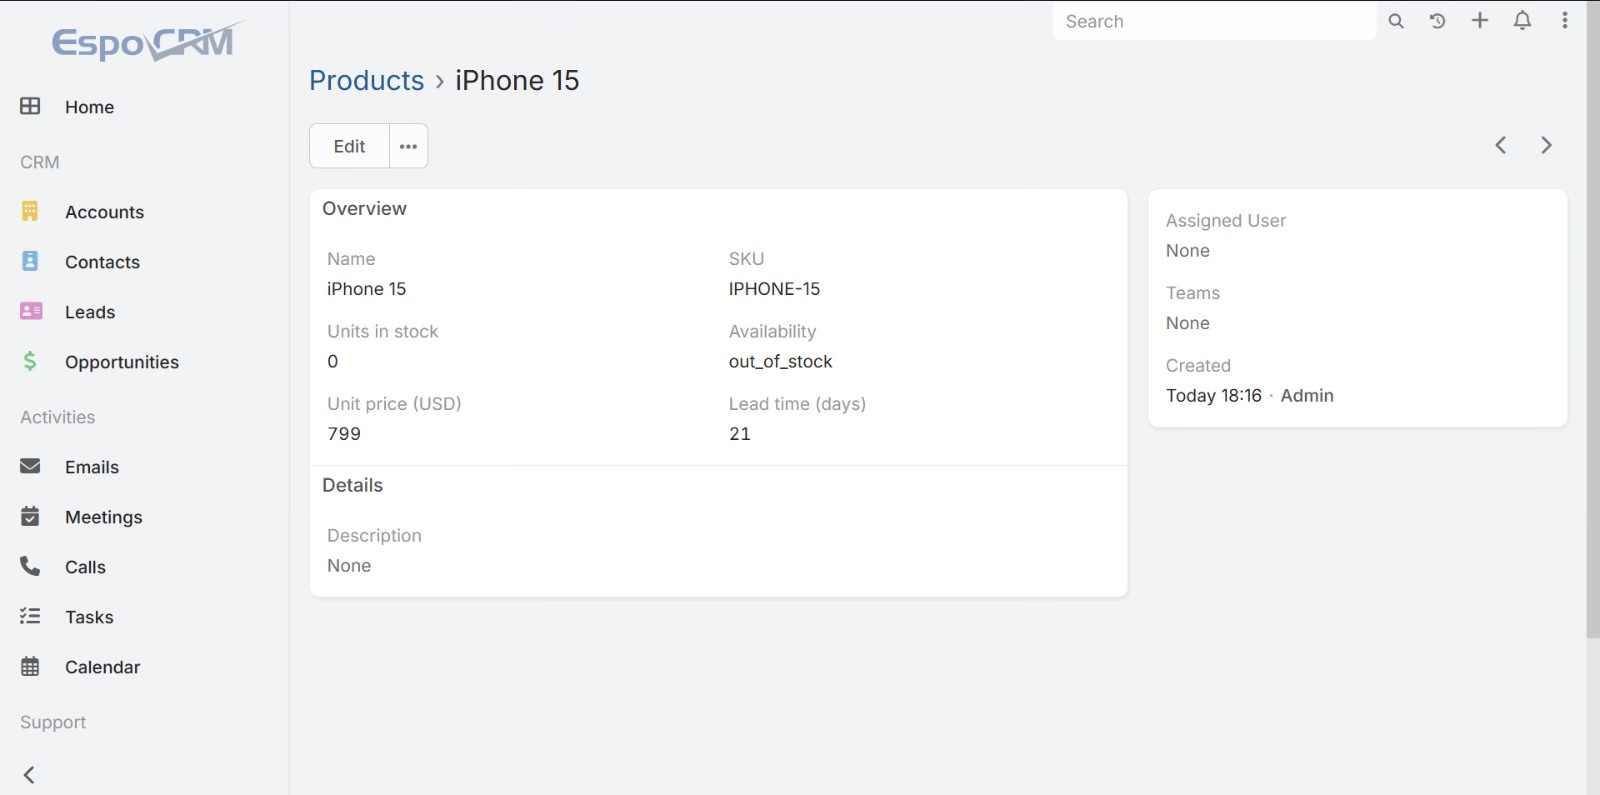Image resolution: width=1600 pixels, height=795 pixels.
Task: Open Emails via the envelope icon
Action: [31, 466]
